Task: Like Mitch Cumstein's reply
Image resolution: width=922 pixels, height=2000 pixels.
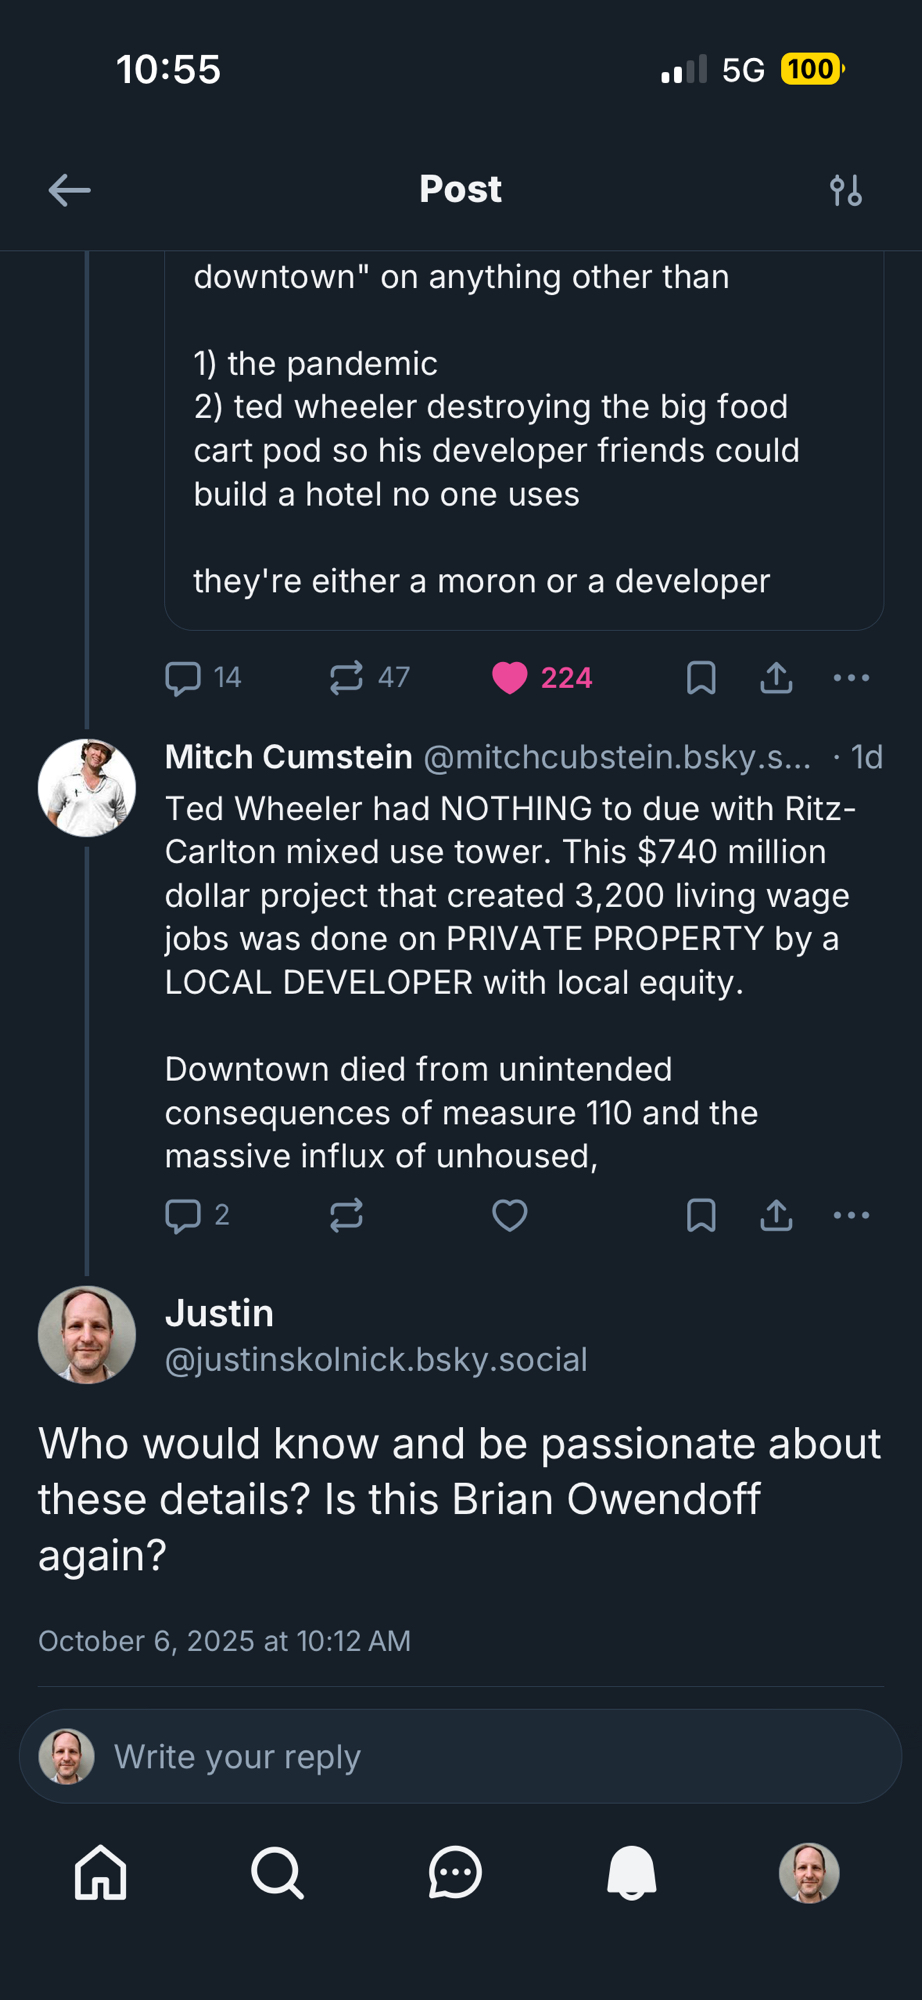Action: (x=510, y=1215)
